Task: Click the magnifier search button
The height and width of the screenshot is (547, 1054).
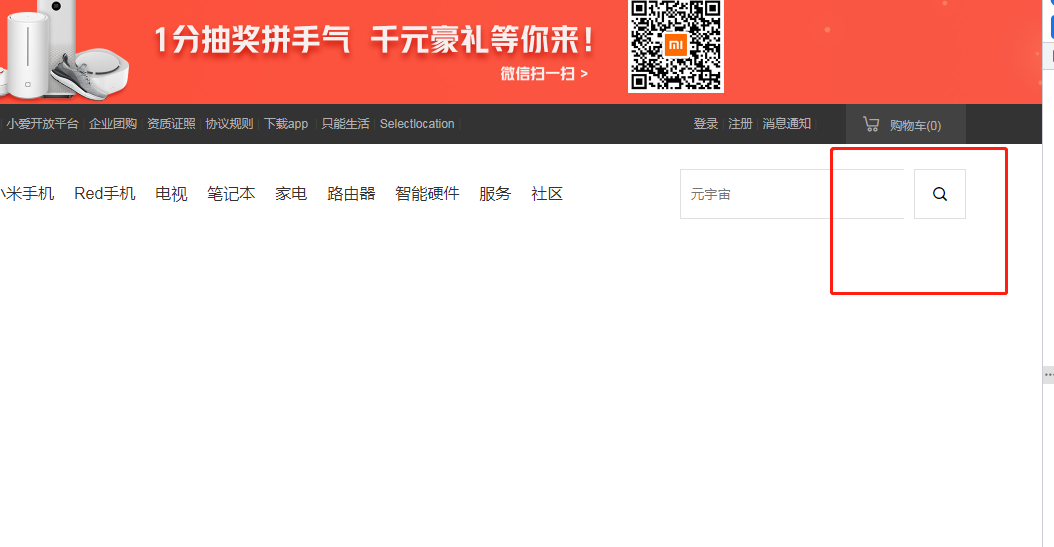Action: click(x=940, y=194)
